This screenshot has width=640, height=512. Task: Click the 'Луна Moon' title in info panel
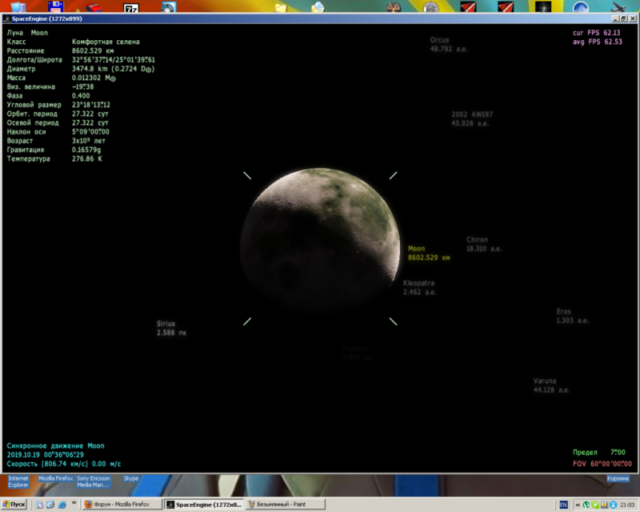click(27, 33)
